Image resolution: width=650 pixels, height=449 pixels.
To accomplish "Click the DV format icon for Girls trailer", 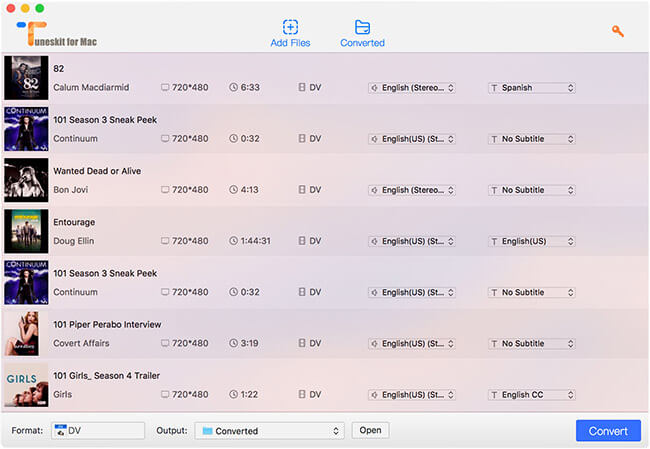I will click(302, 394).
